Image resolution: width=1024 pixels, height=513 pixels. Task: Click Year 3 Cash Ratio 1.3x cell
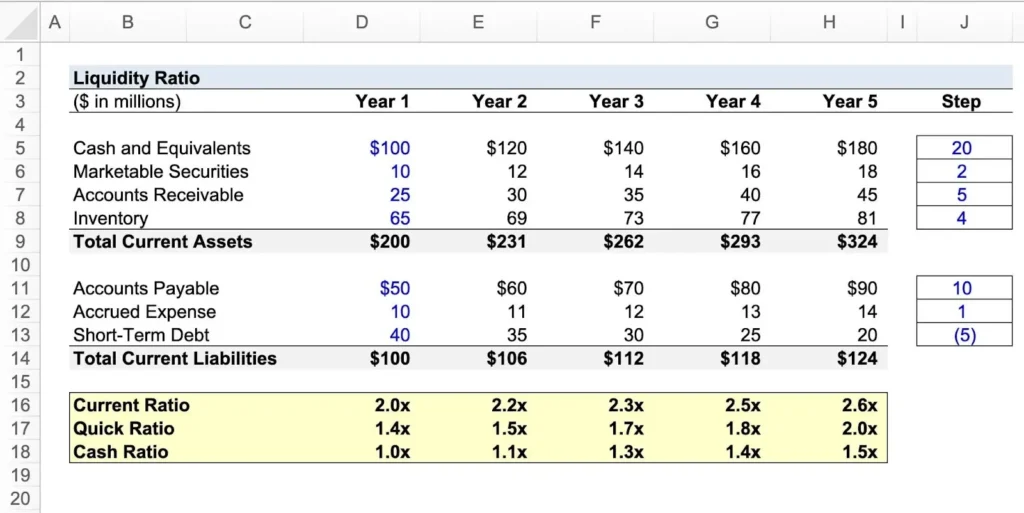point(625,452)
